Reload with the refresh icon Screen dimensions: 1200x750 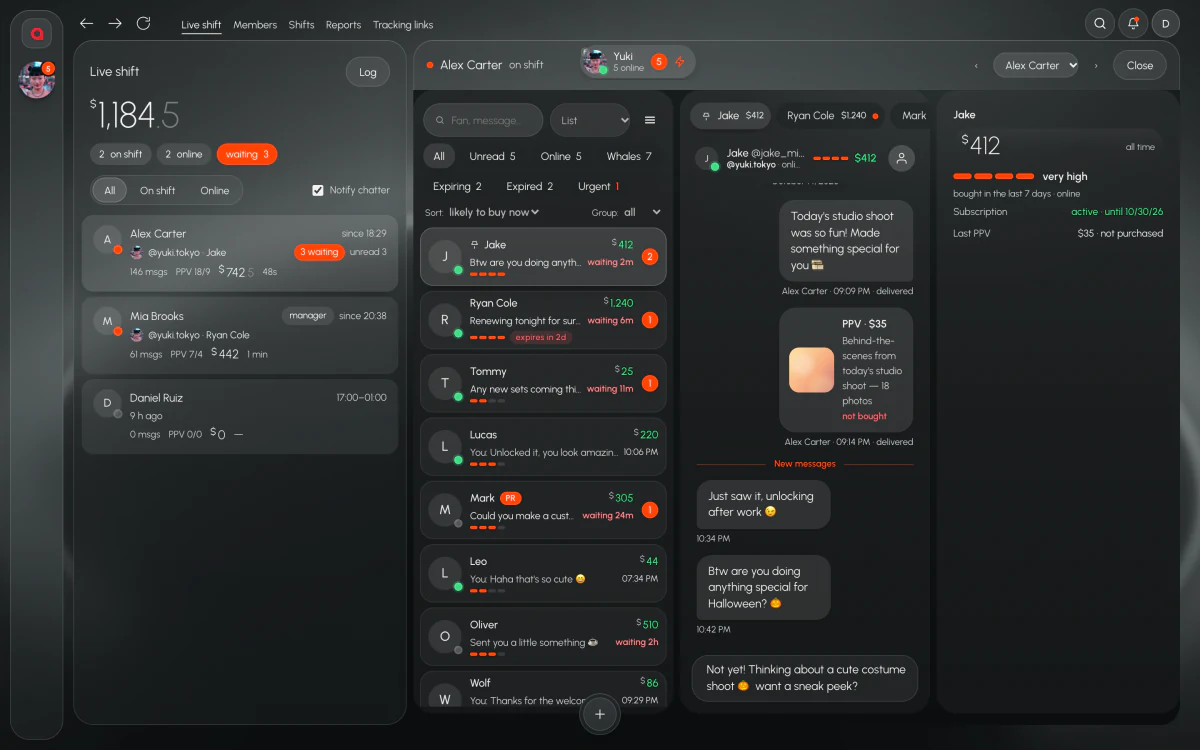(x=143, y=23)
